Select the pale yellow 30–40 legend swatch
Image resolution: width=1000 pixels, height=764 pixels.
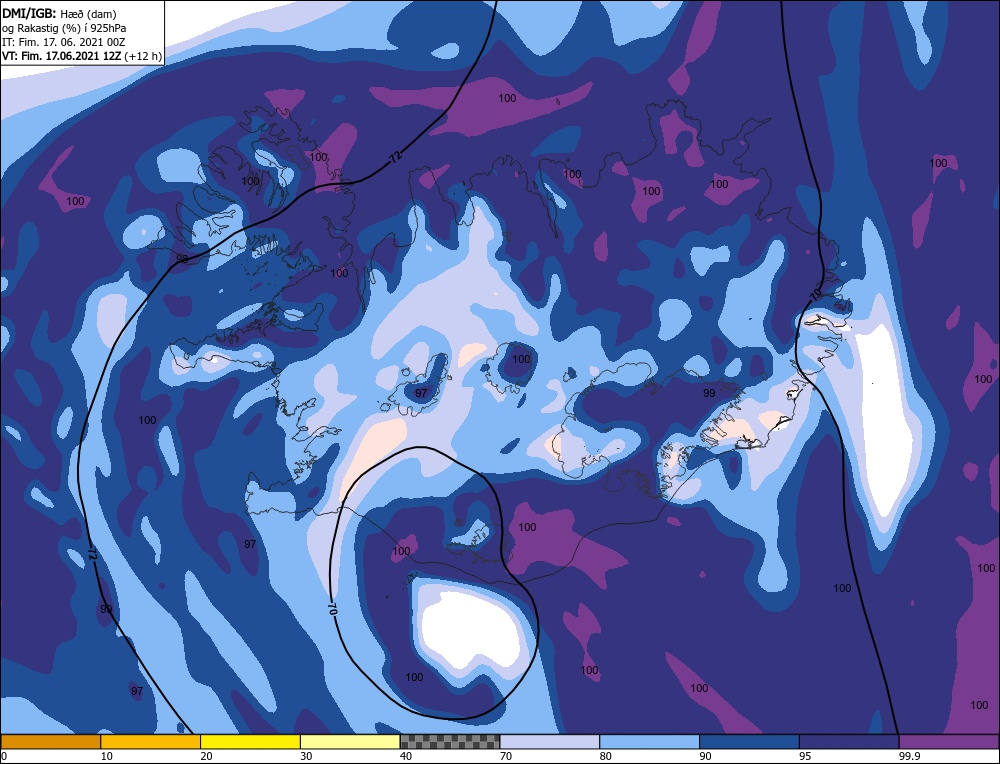coord(350,742)
